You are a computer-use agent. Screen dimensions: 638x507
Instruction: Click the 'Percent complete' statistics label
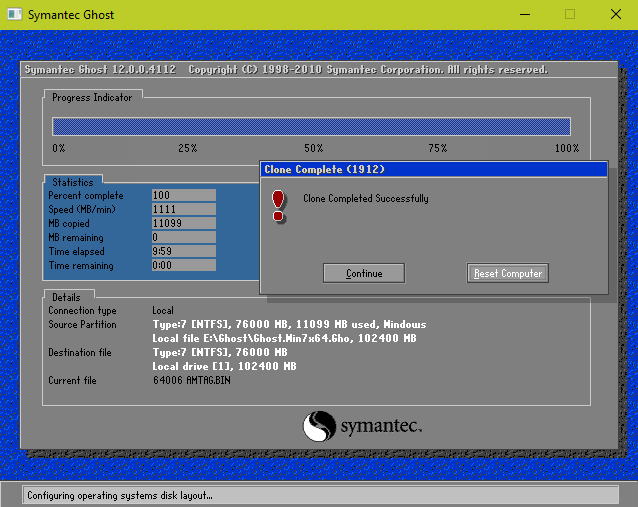86,195
